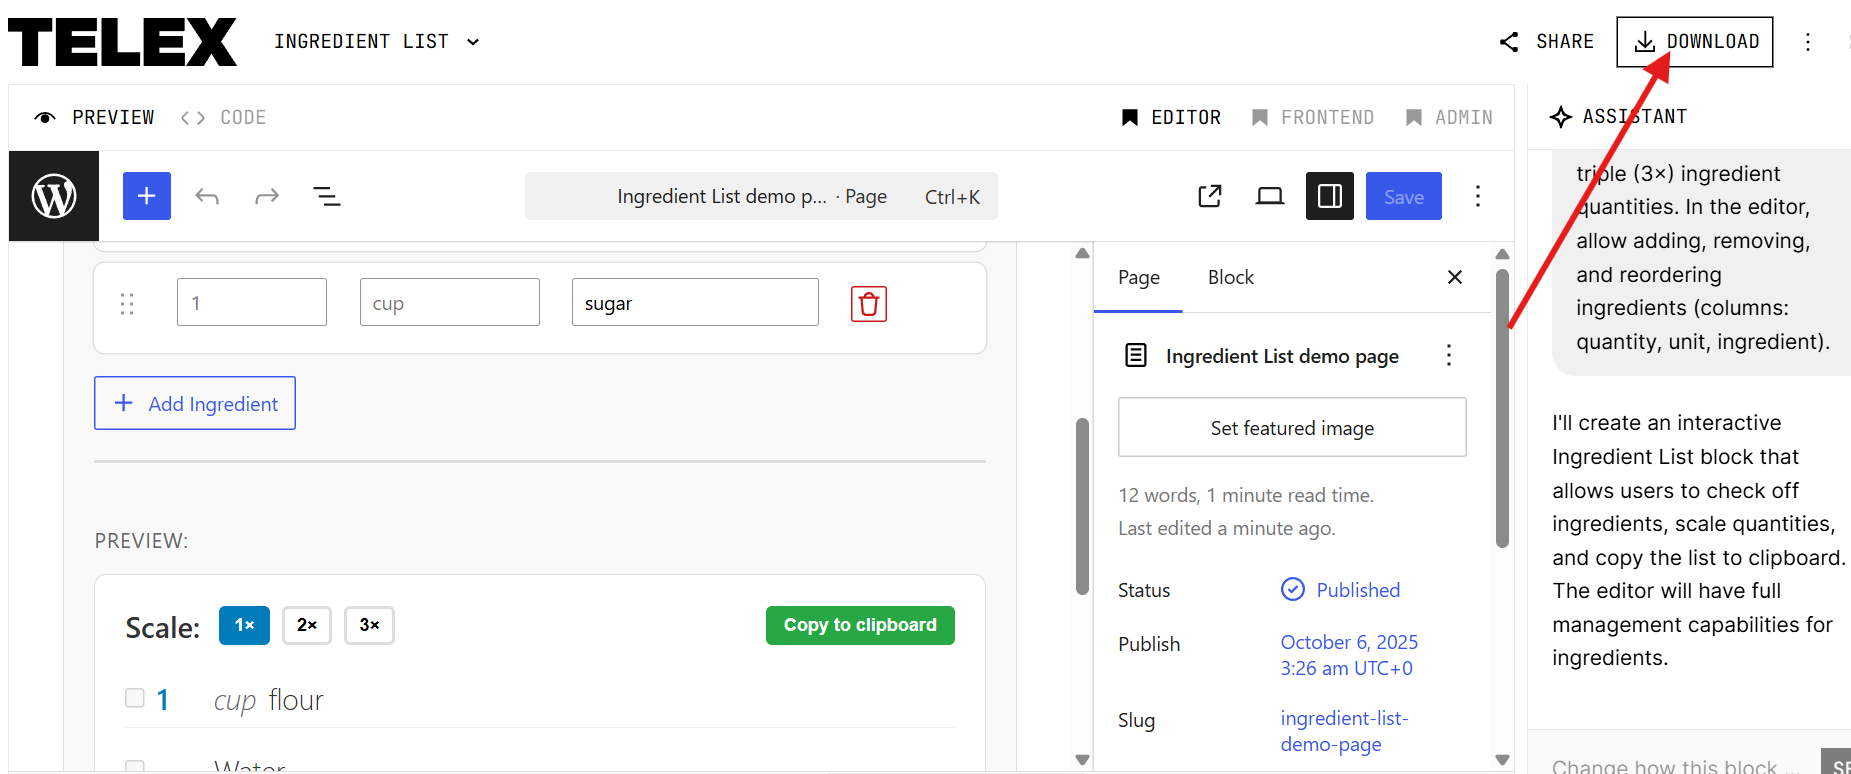1851x774 pixels.
Task: Open the block inserter plus button
Action: 147,196
